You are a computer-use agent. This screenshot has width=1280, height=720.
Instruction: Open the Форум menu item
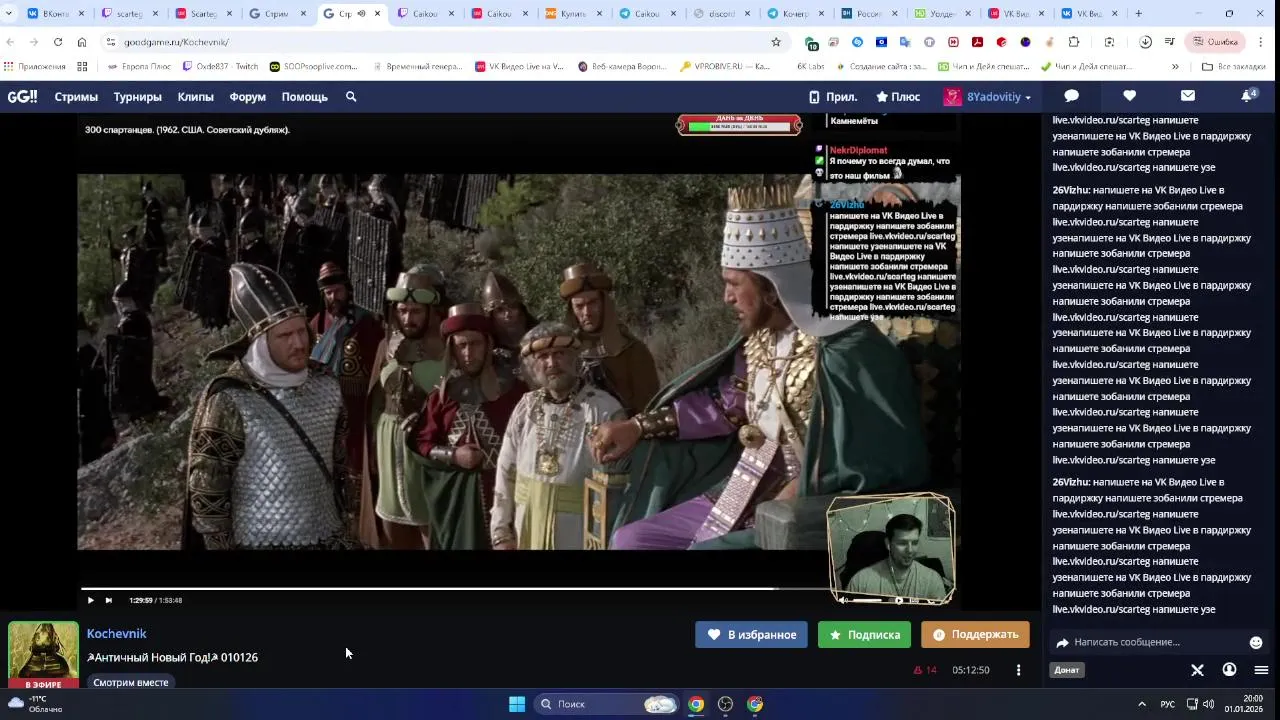[x=248, y=97]
